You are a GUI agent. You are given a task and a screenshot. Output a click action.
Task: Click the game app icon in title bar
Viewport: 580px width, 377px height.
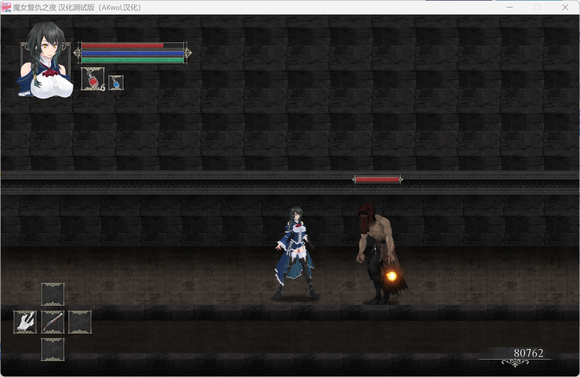point(6,7)
